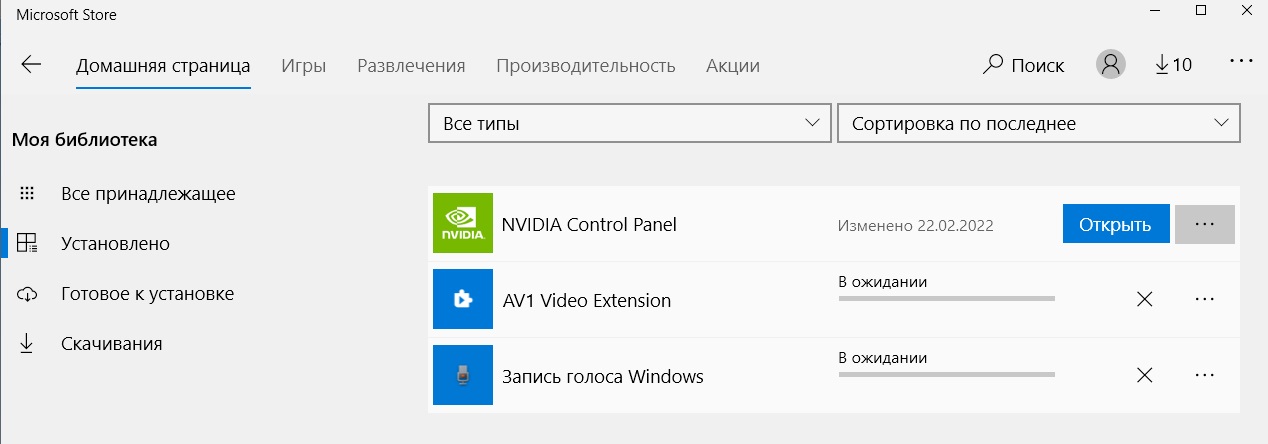Cancel the AV1 Video Extension download

coord(1145,299)
